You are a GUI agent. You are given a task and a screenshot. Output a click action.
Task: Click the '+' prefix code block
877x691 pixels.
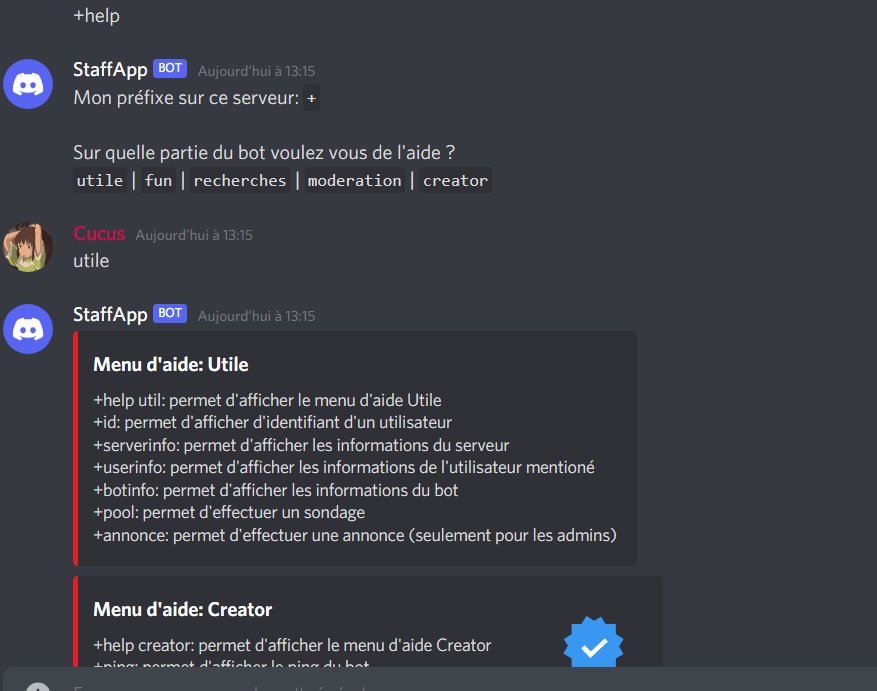(312, 98)
